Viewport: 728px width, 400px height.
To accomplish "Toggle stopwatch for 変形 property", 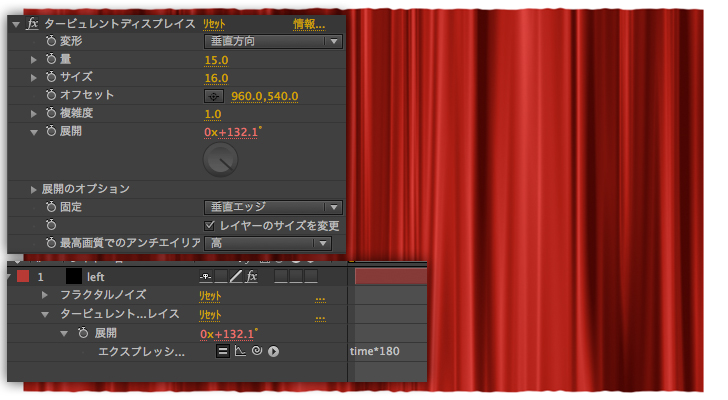I will click(x=50, y=42).
